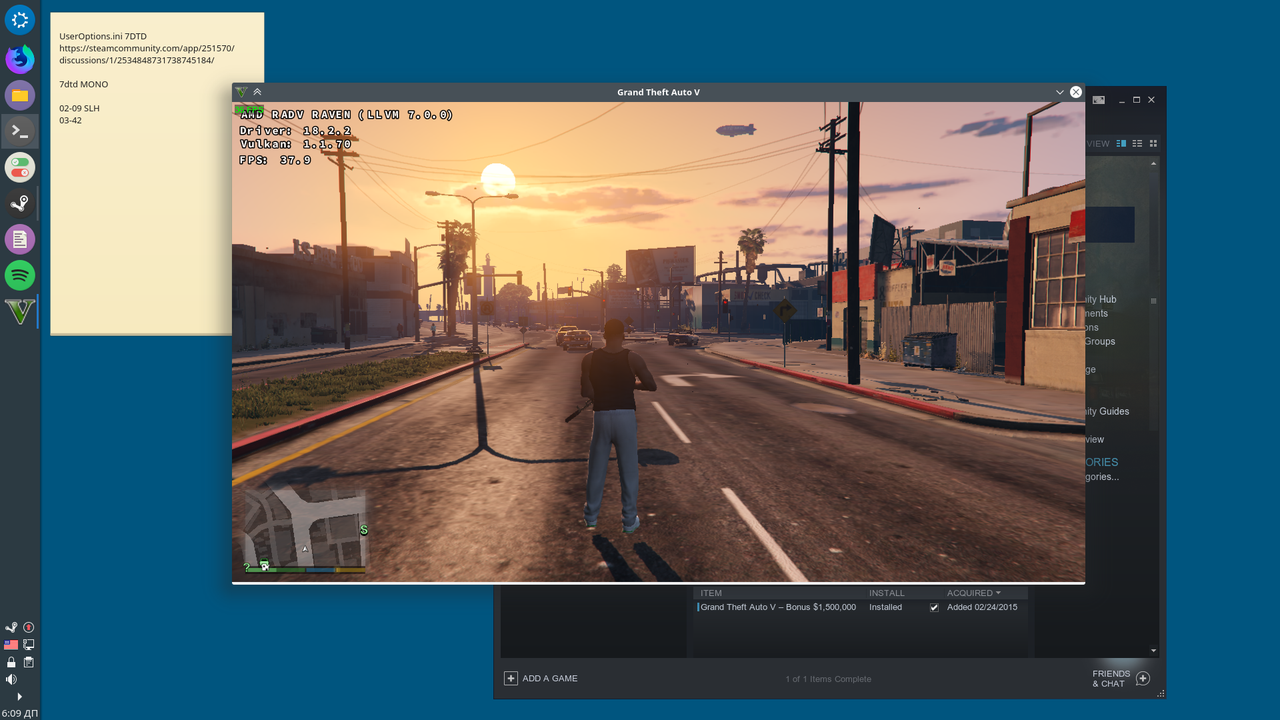Click the 'Added 02/24/2015' acquired date
The height and width of the screenshot is (720, 1280).
(982, 607)
